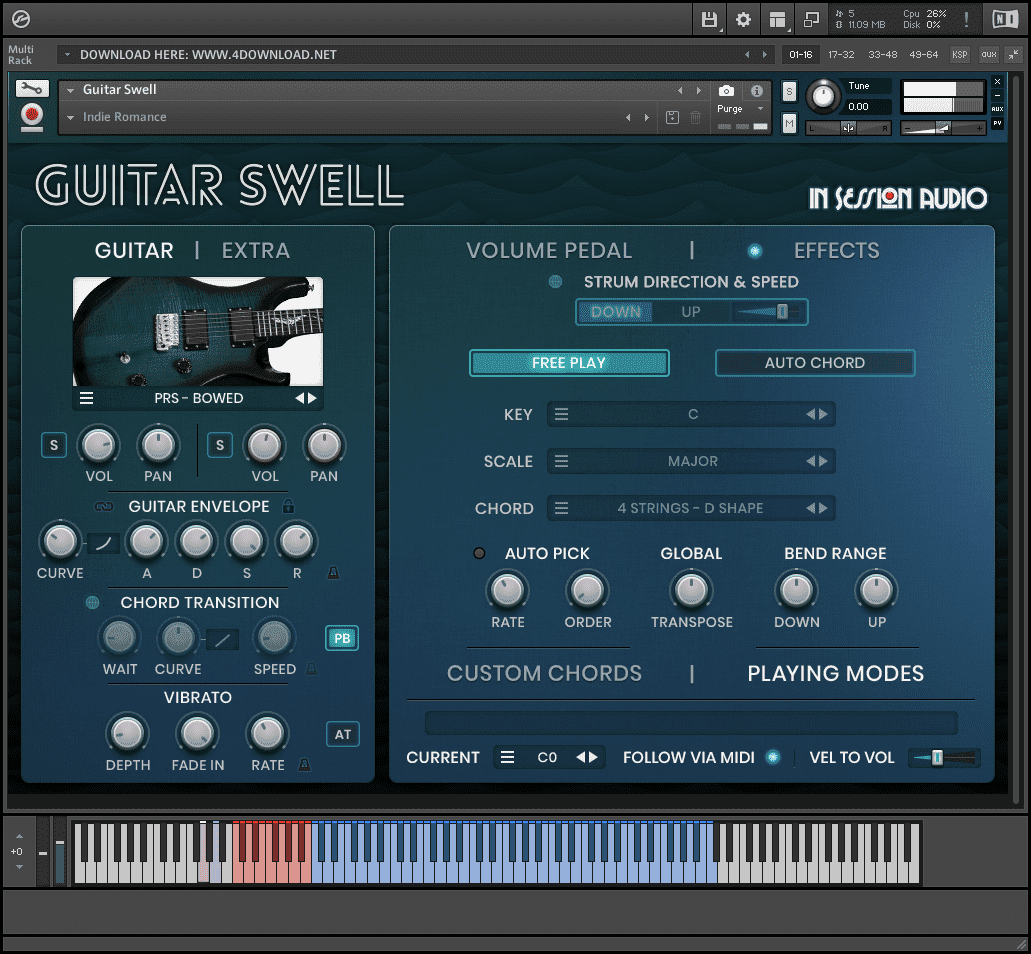Toggle the PB pitch bend button
The image size is (1031, 954).
pyautogui.click(x=342, y=638)
